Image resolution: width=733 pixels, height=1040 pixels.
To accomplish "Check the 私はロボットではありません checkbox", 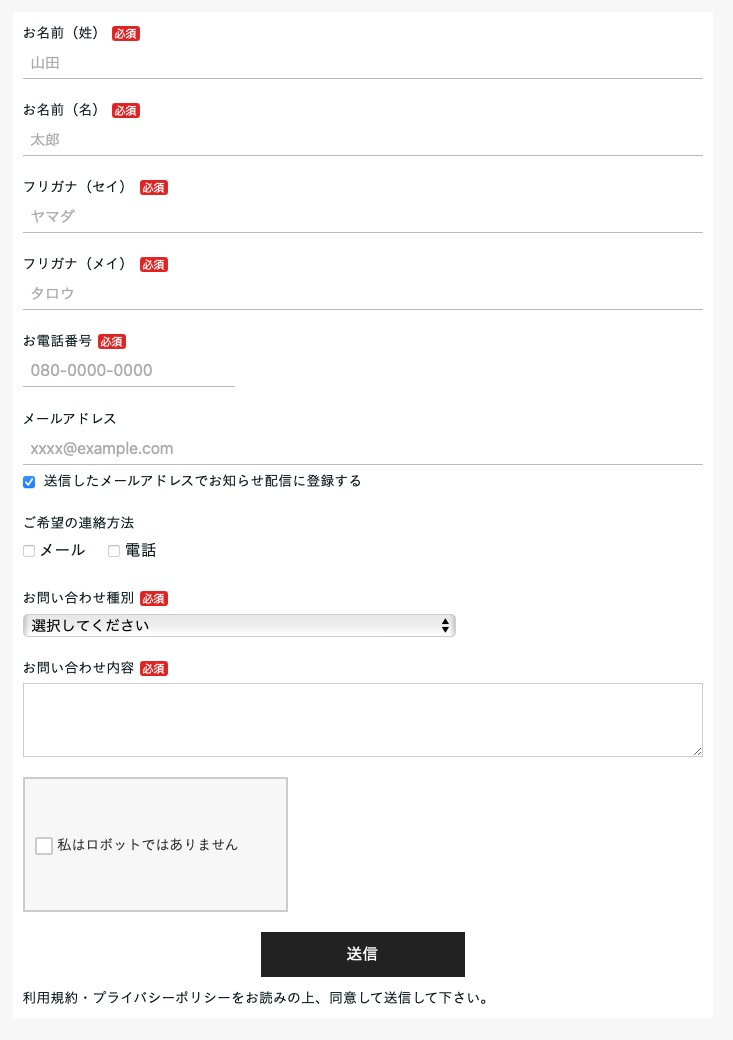I will click(43, 845).
